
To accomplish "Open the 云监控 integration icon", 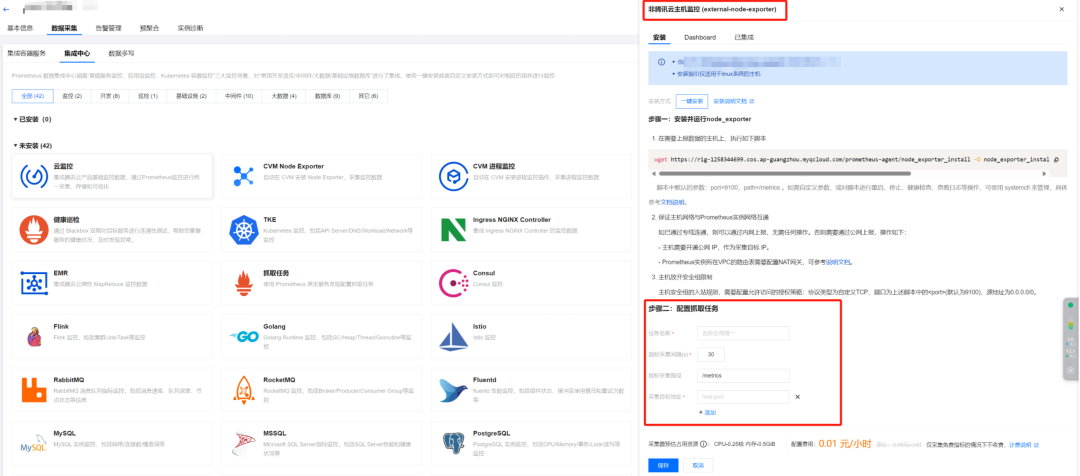I will click(34, 176).
